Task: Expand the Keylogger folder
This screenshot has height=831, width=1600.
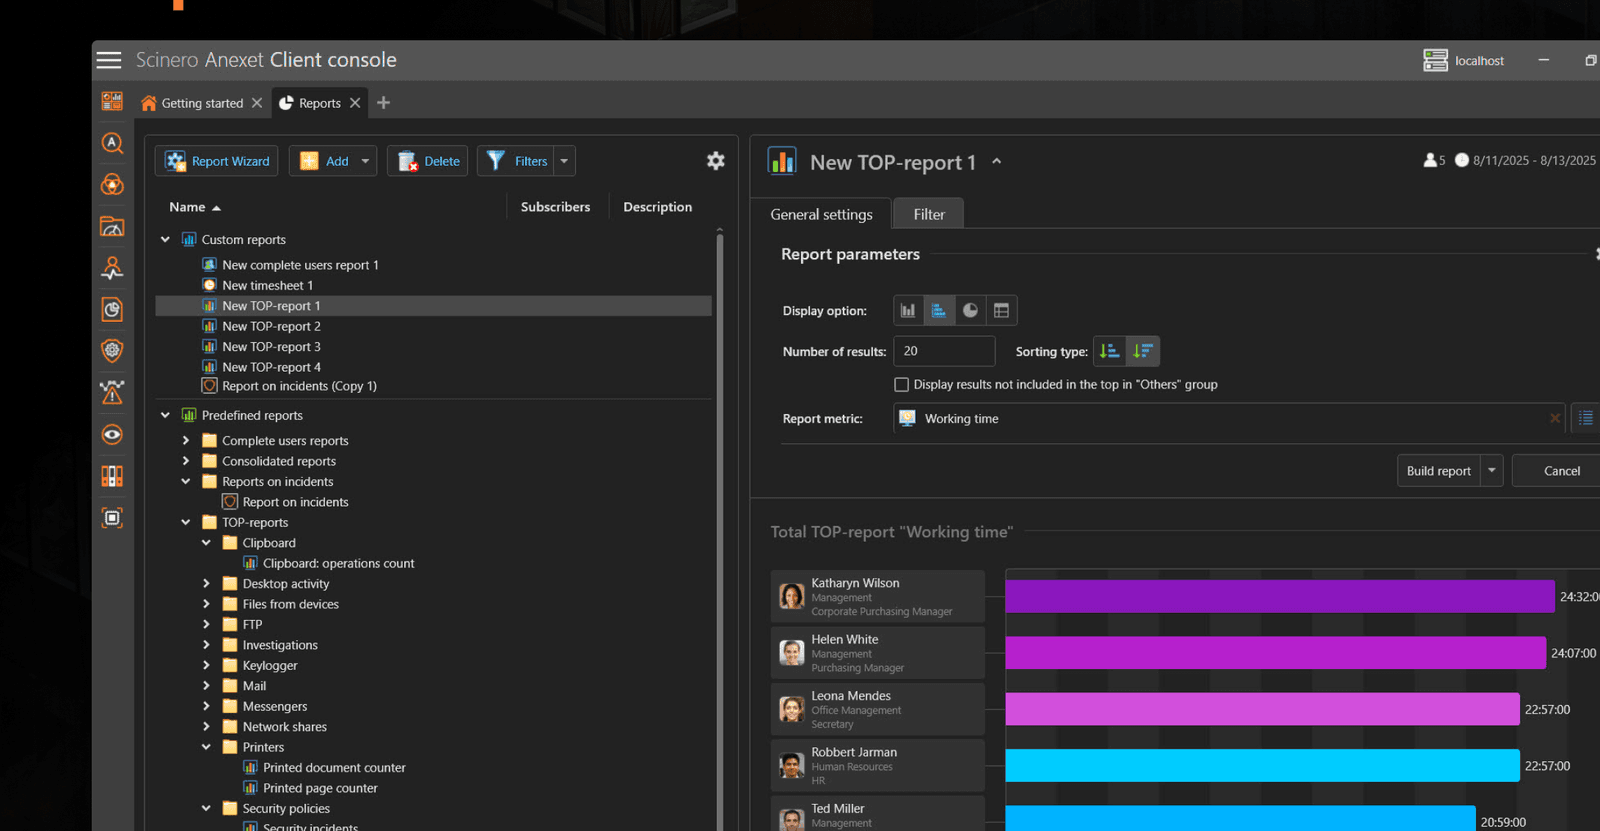Action: pos(206,665)
